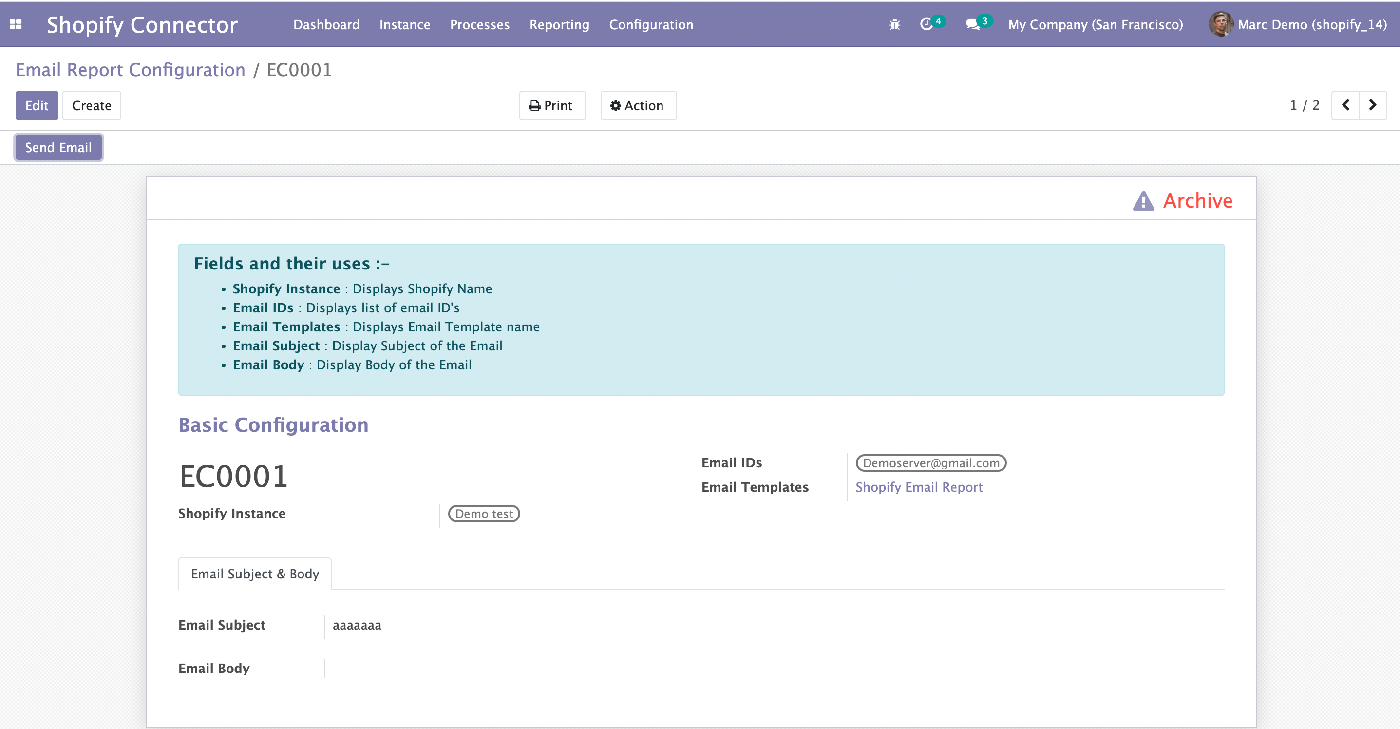The width and height of the screenshot is (1400, 729).
Task: Open the Reporting menu
Action: pos(559,24)
